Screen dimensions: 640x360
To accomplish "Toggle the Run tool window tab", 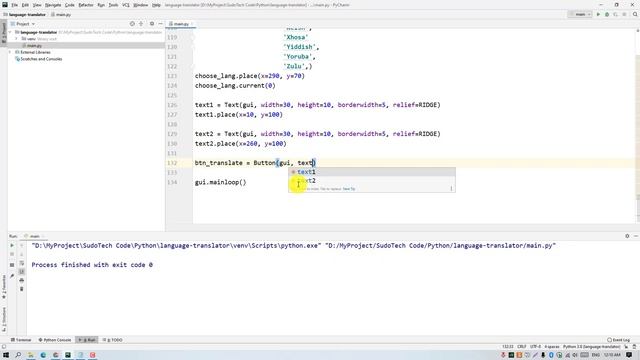I will pyautogui.click(x=87, y=340).
